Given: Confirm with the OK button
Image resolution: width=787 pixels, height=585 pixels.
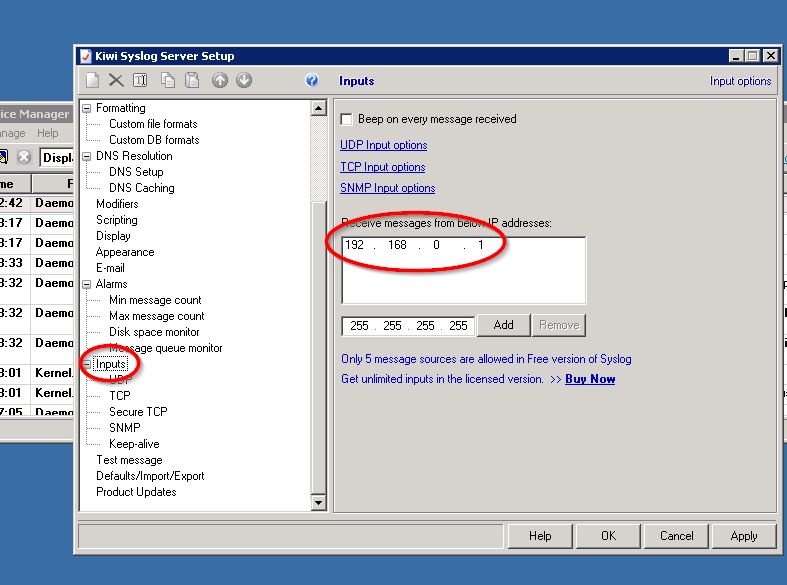Looking at the screenshot, I should [x=608, y=536].
